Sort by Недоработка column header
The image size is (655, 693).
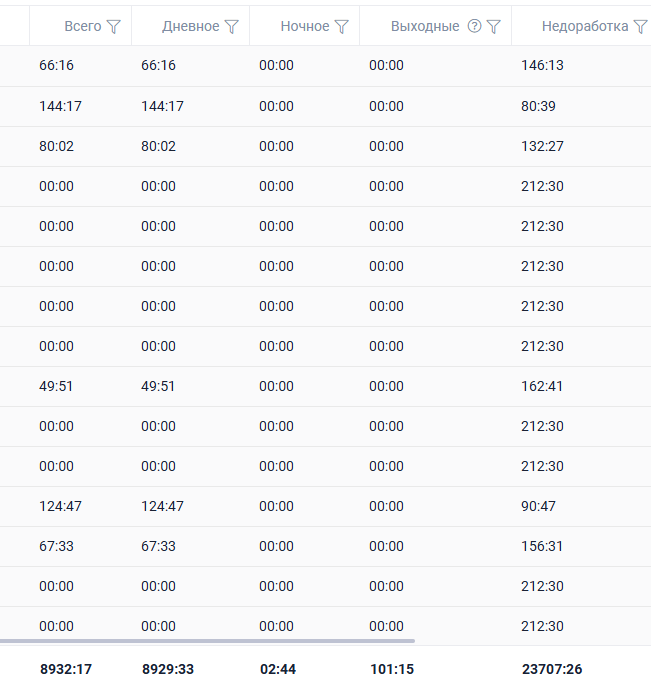click(x=585, y=27)
